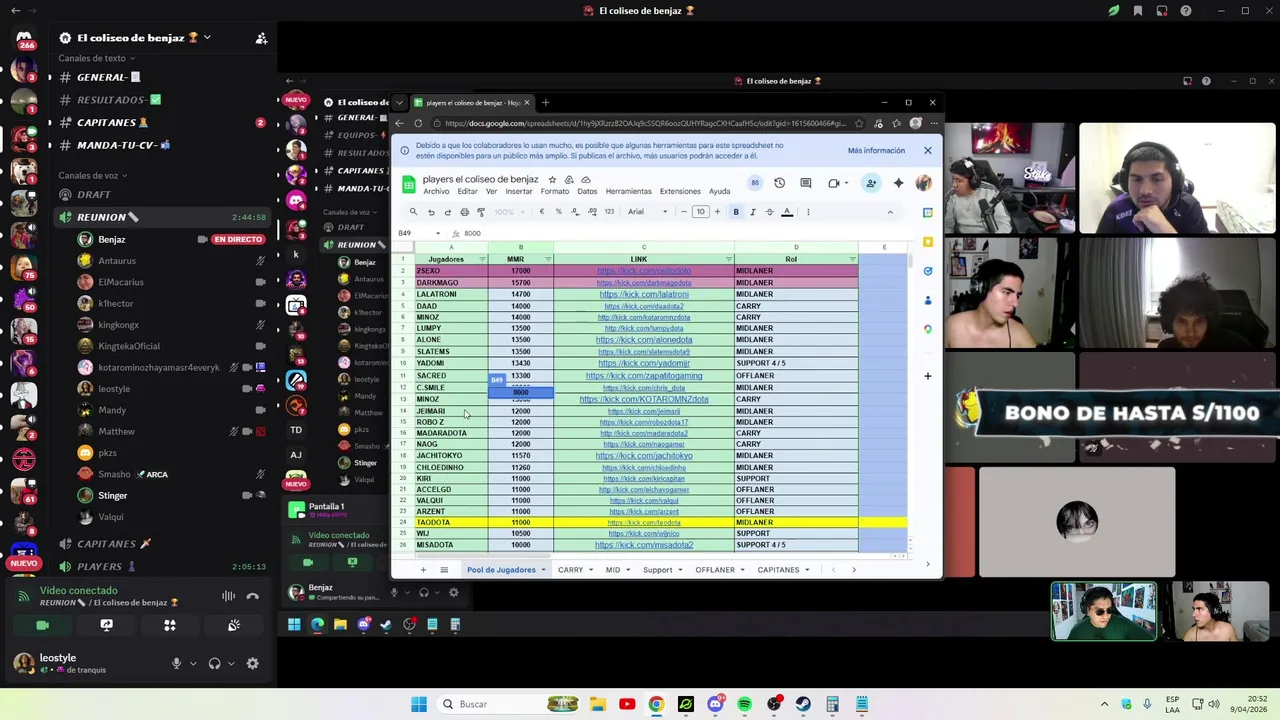Toggle bold formatting in Sheets toolbar
Image resolution: width=1280 pixels, height=720 pixels.
coord(736,212)
